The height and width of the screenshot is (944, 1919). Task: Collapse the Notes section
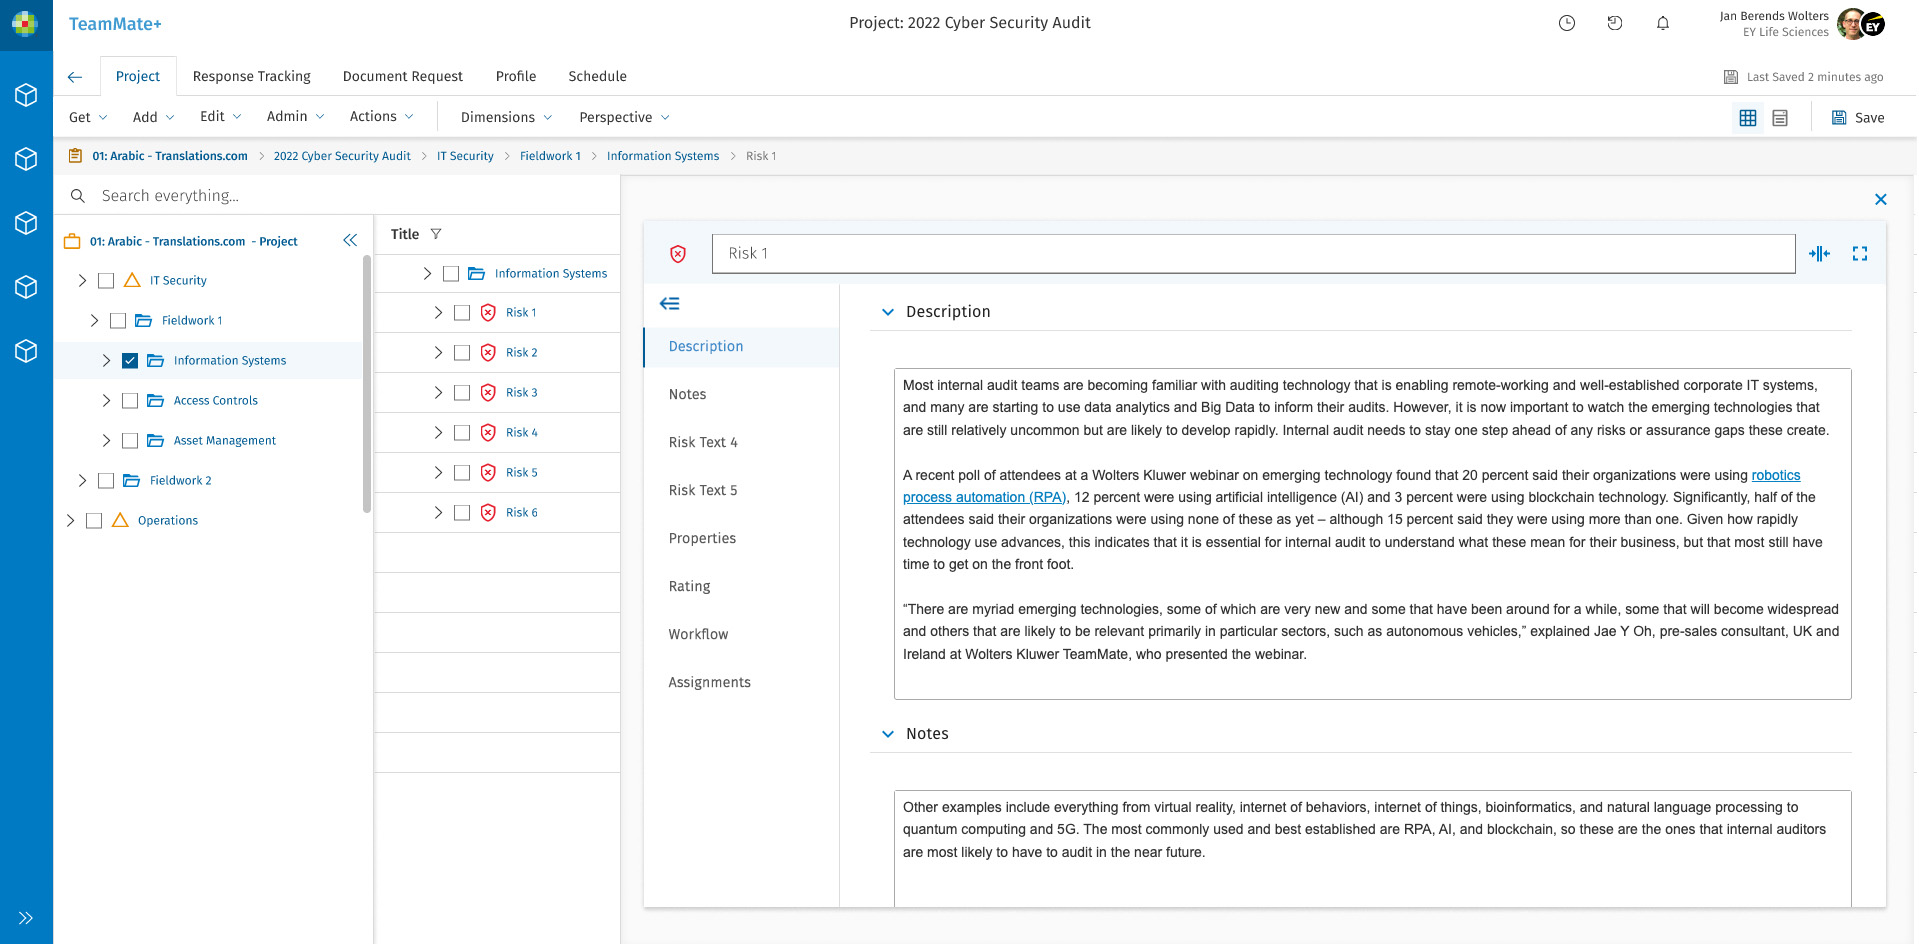click(x=887, y=734)
